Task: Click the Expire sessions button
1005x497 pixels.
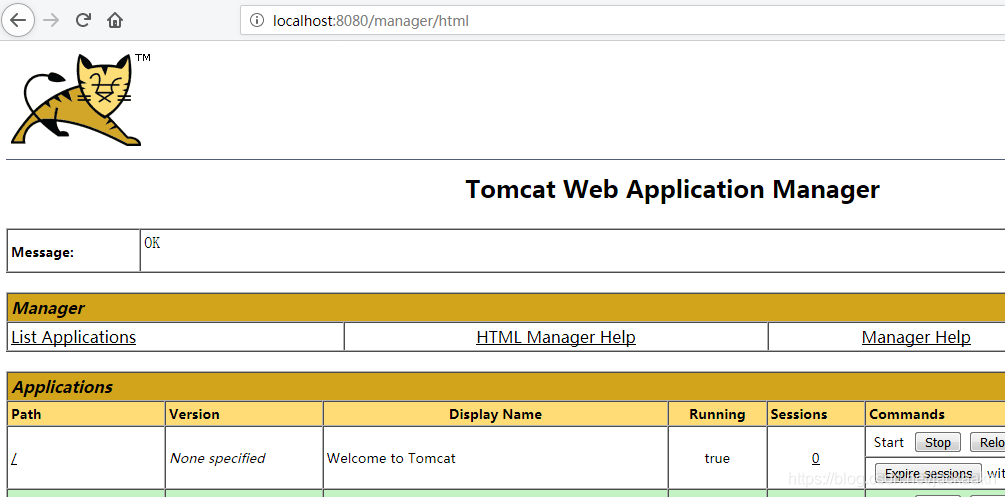Action: click(x=928, y=473)
